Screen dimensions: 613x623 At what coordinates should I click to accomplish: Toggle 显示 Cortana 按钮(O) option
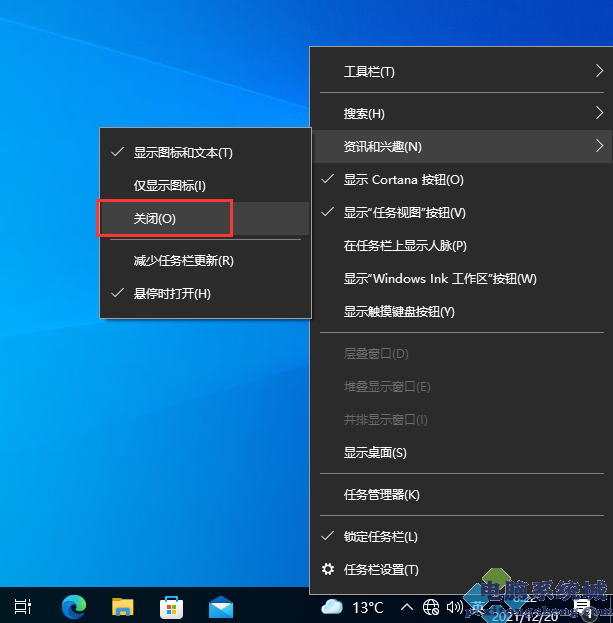pyautogui.click(x=462, y=180)
